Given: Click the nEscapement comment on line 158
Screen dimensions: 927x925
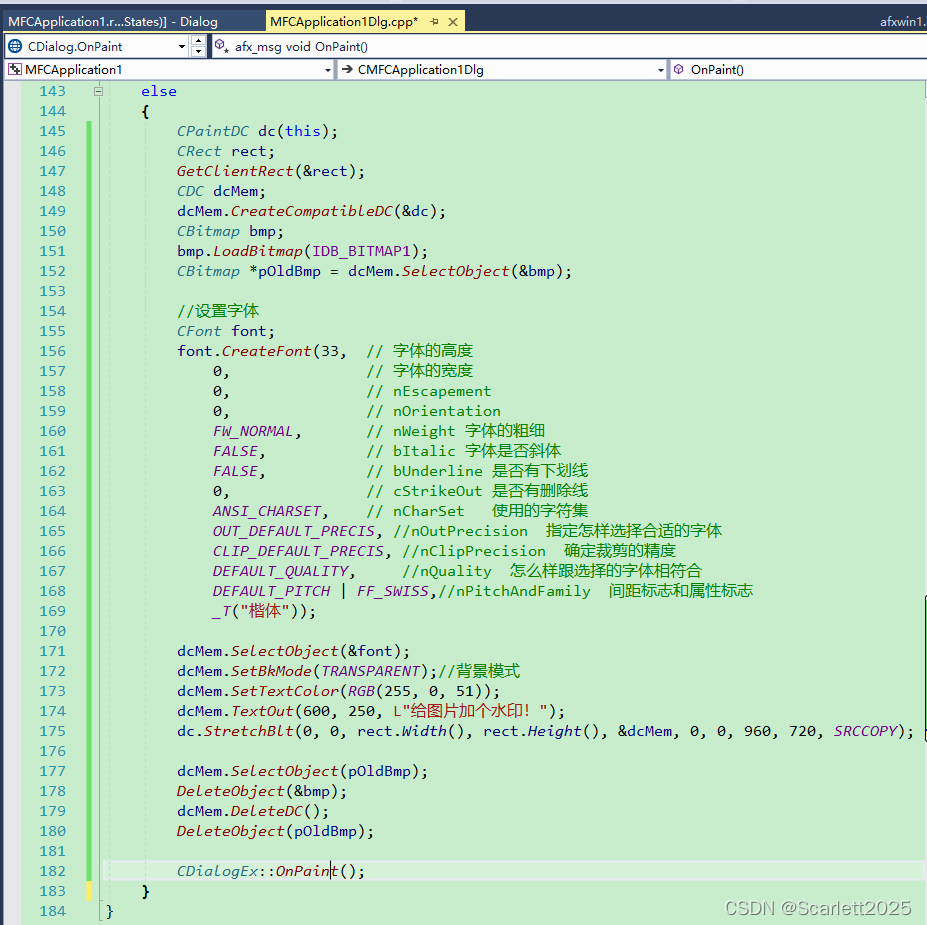Looking at the screenshot, I should [429, 391].
